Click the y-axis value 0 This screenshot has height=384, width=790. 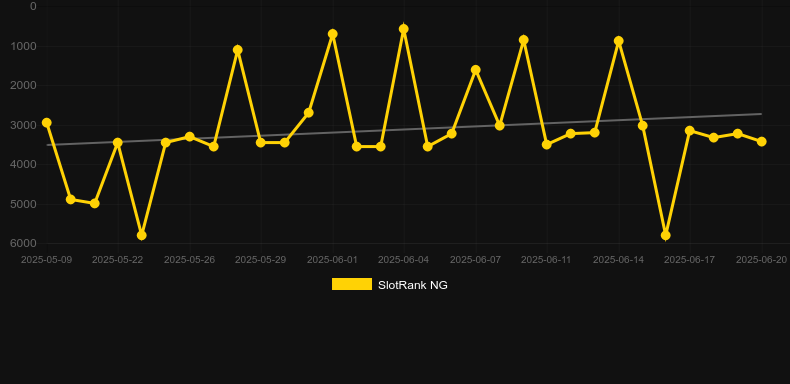(x=33, y=6)
